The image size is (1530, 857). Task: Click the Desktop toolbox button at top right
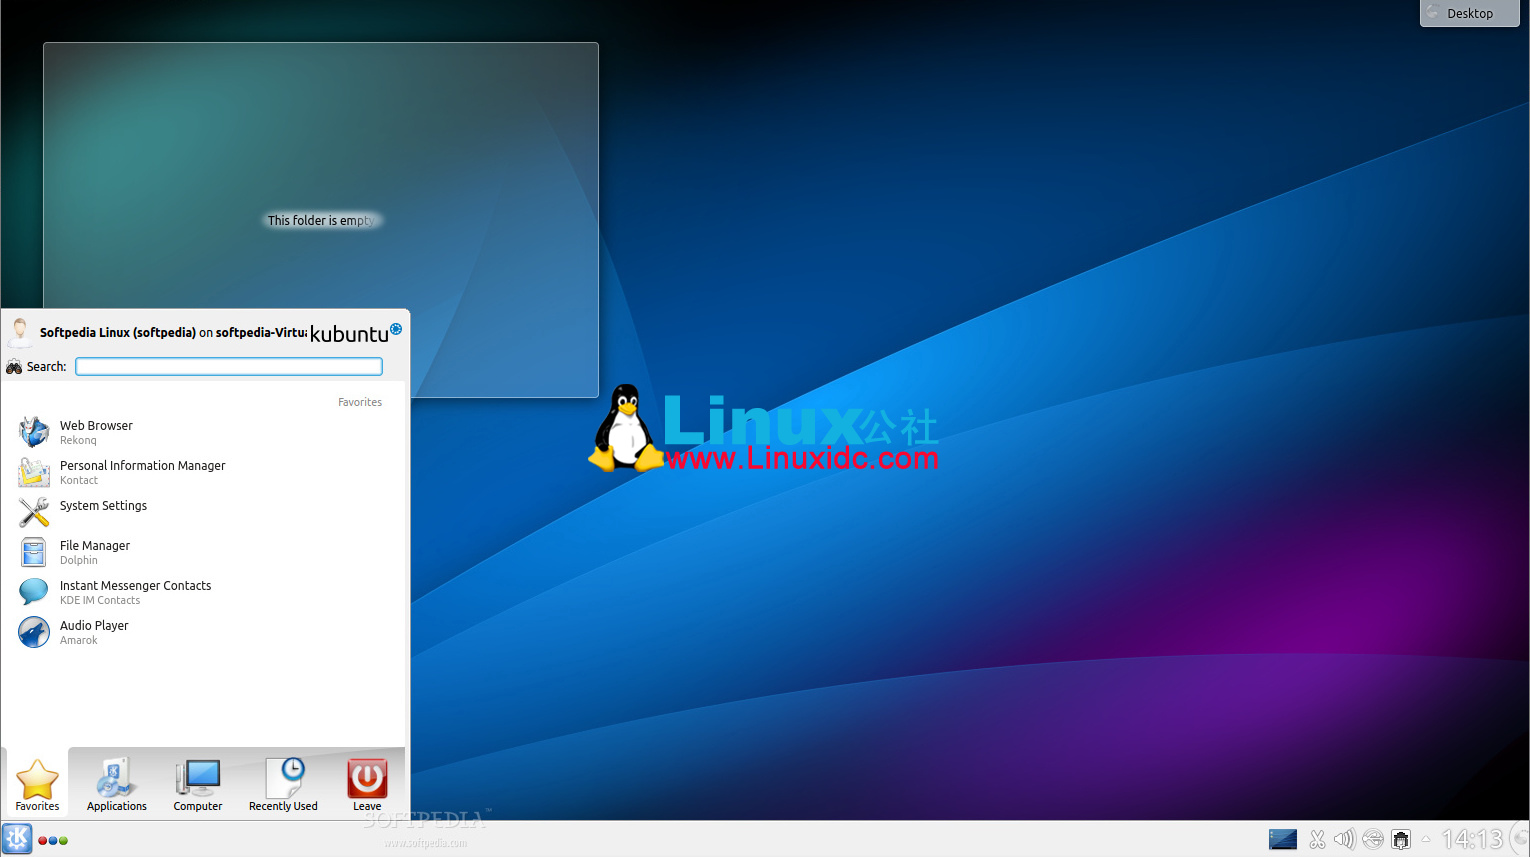(x=1468, y=13)
